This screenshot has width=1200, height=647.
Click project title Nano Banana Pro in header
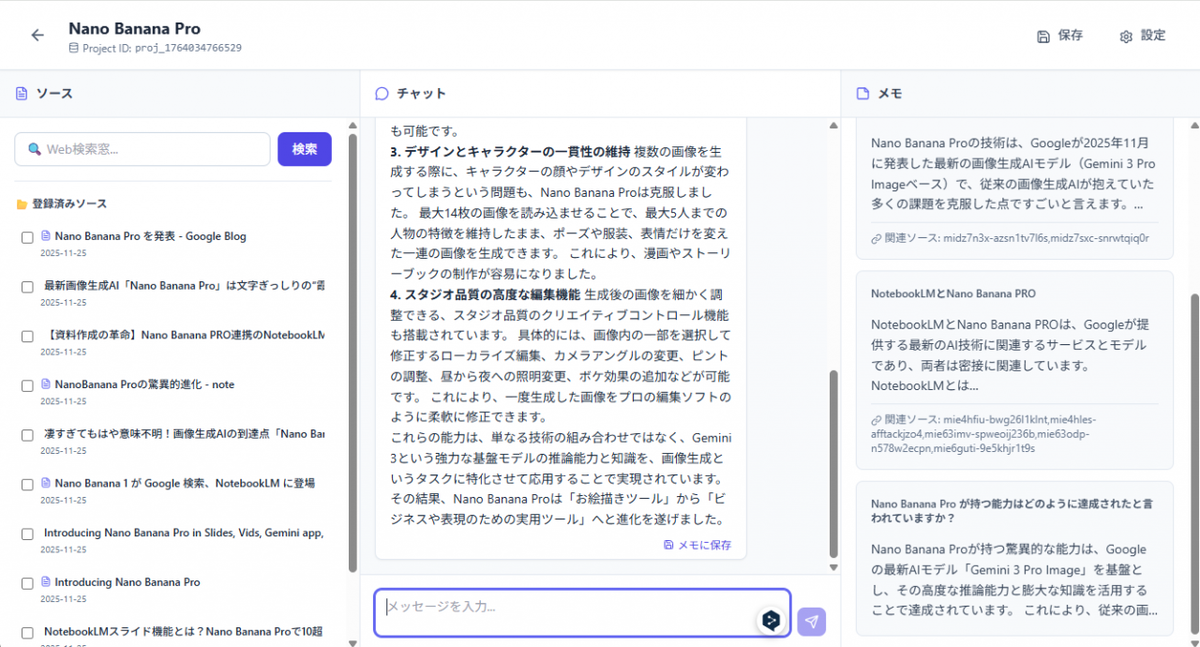[x=134, y=29]
